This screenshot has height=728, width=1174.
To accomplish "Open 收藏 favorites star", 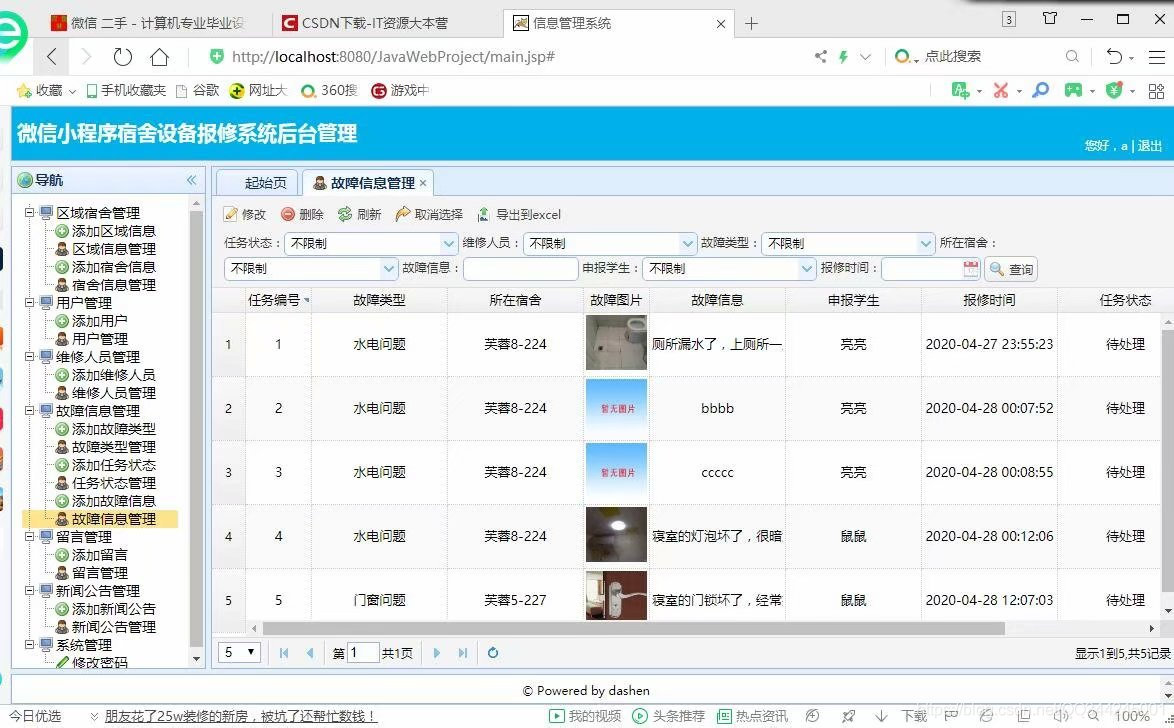I will (24, 91).
